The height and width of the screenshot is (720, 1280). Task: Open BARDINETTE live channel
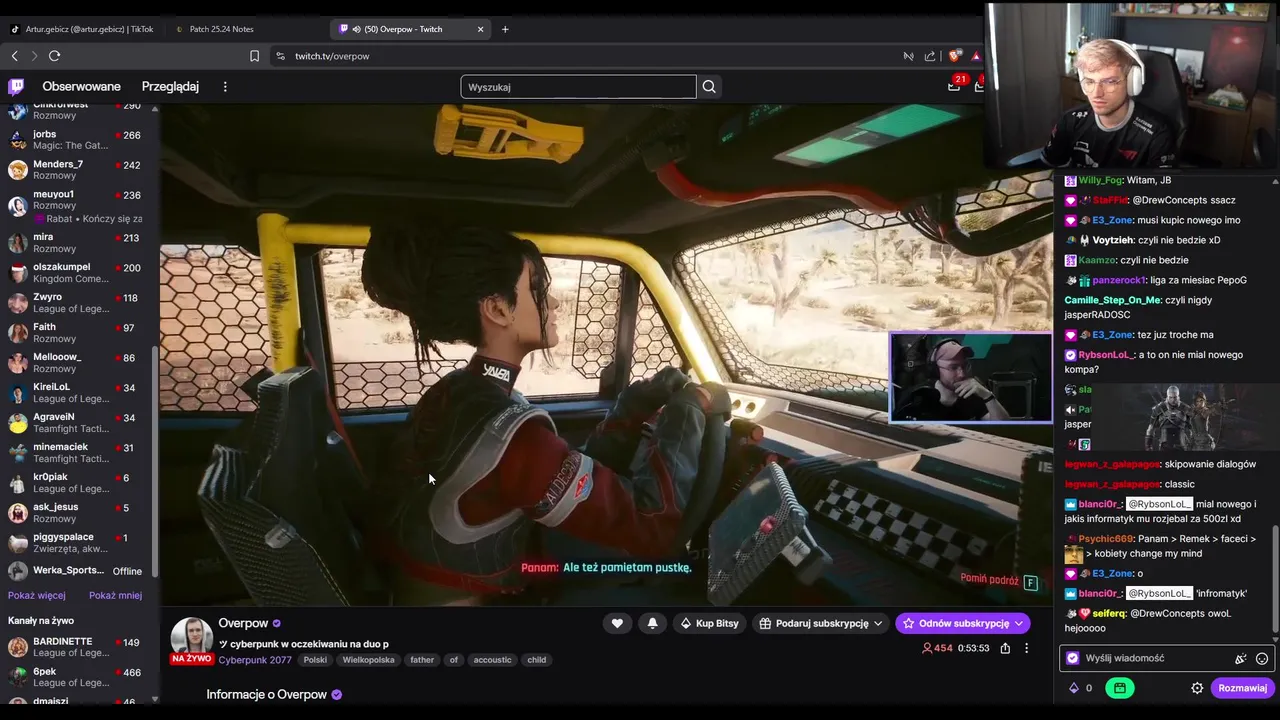click(76, 647)
